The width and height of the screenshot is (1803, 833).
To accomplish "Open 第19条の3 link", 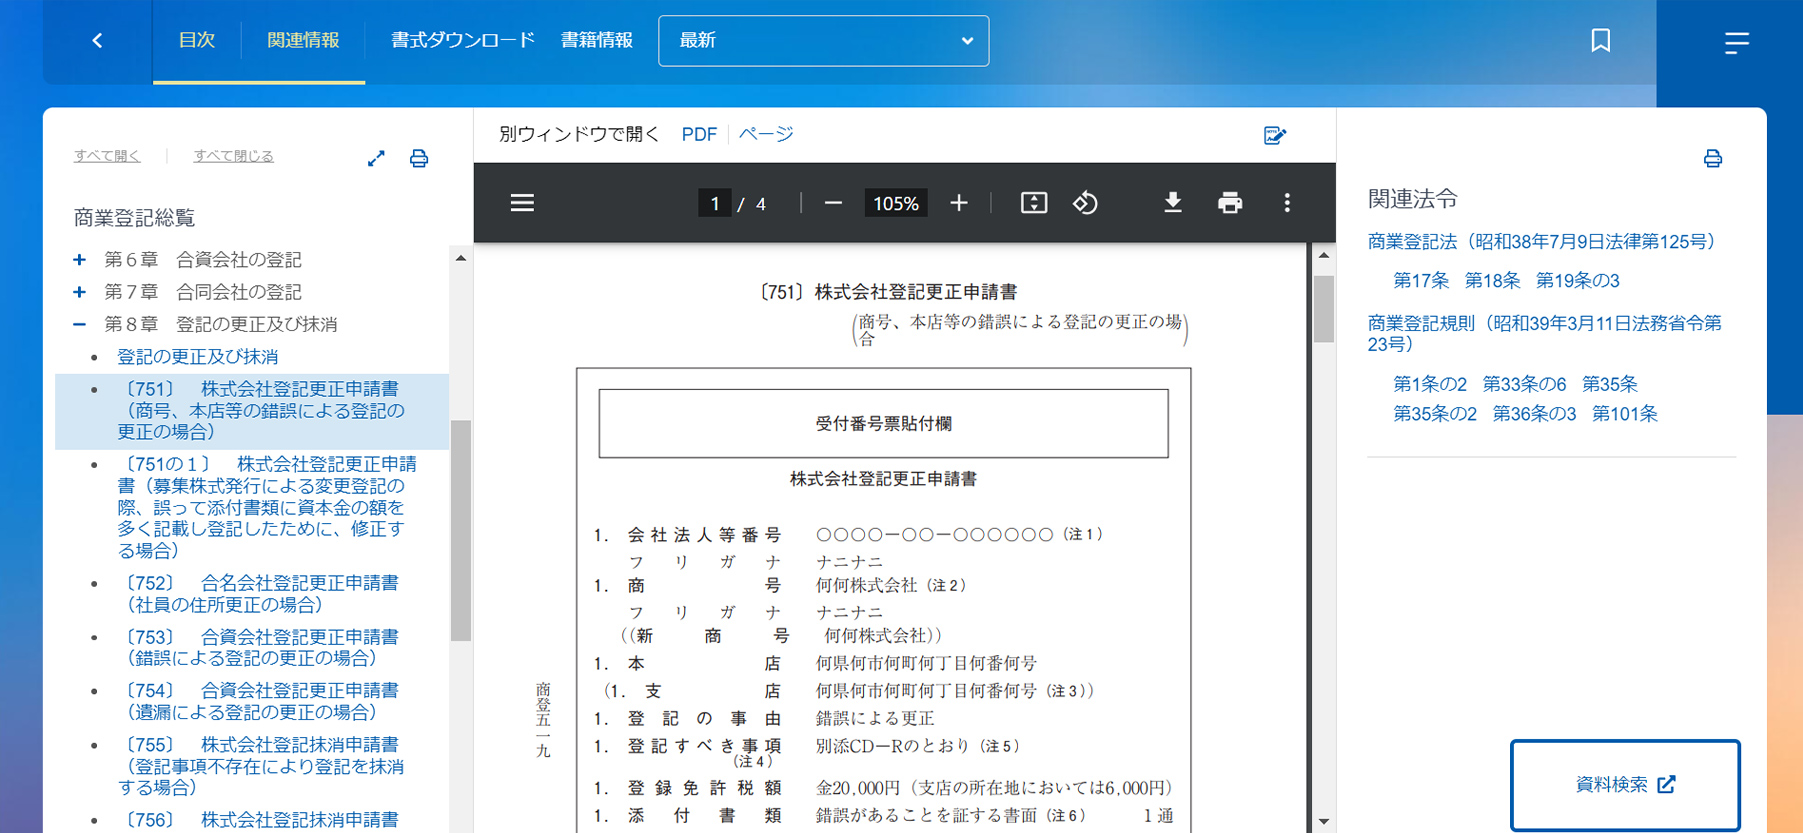I will (1577, 281).
